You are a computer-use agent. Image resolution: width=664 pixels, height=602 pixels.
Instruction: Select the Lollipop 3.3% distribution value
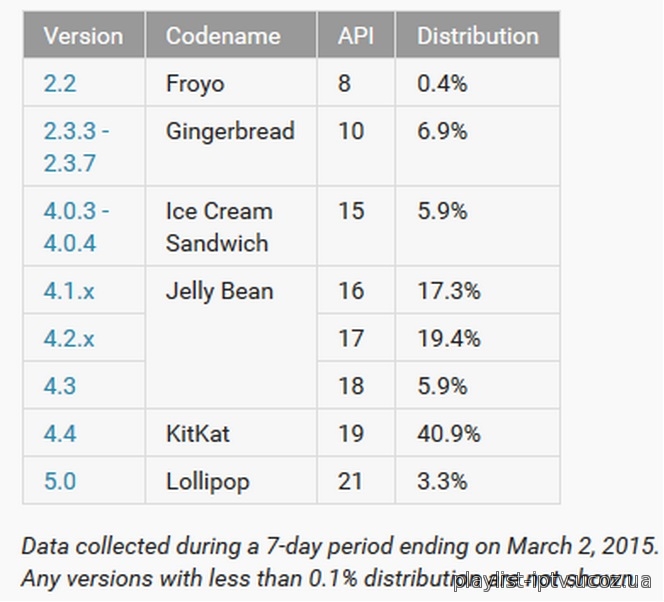442,481
